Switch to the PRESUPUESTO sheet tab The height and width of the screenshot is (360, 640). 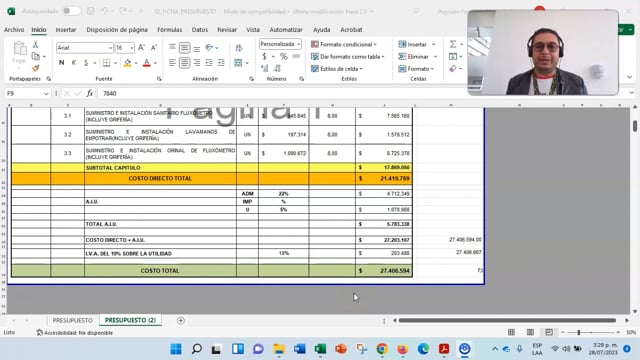coord(73,320)
